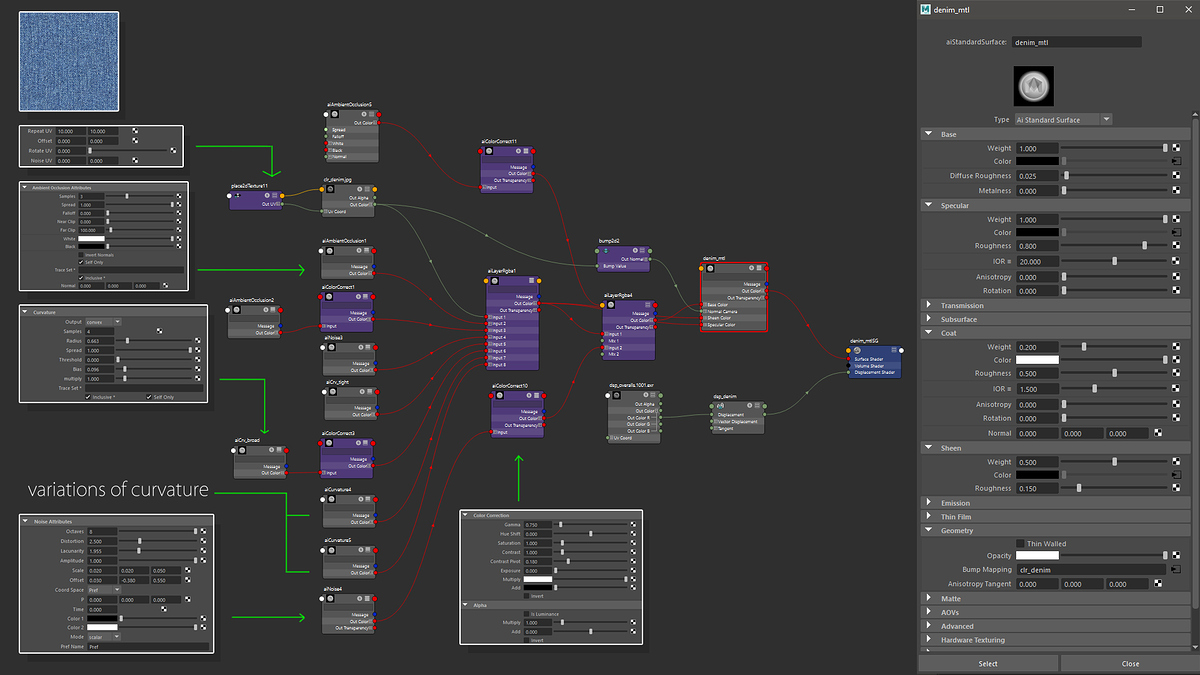Viewport: 1200px width, 675px height.
Task: Click the Sheen Color connection icon
Action: click(x=1177, y=475)
